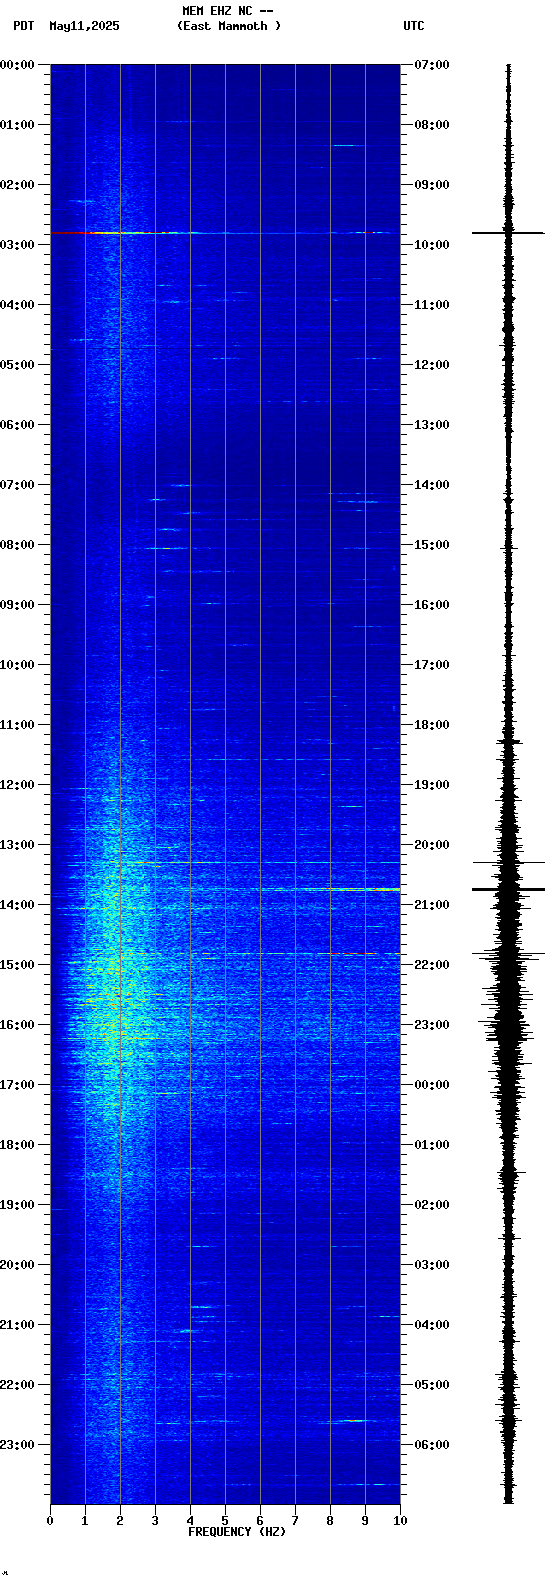Pick the 06:00 label on UTC axis
552x1584 pixels.
[x=432, y=1445]
